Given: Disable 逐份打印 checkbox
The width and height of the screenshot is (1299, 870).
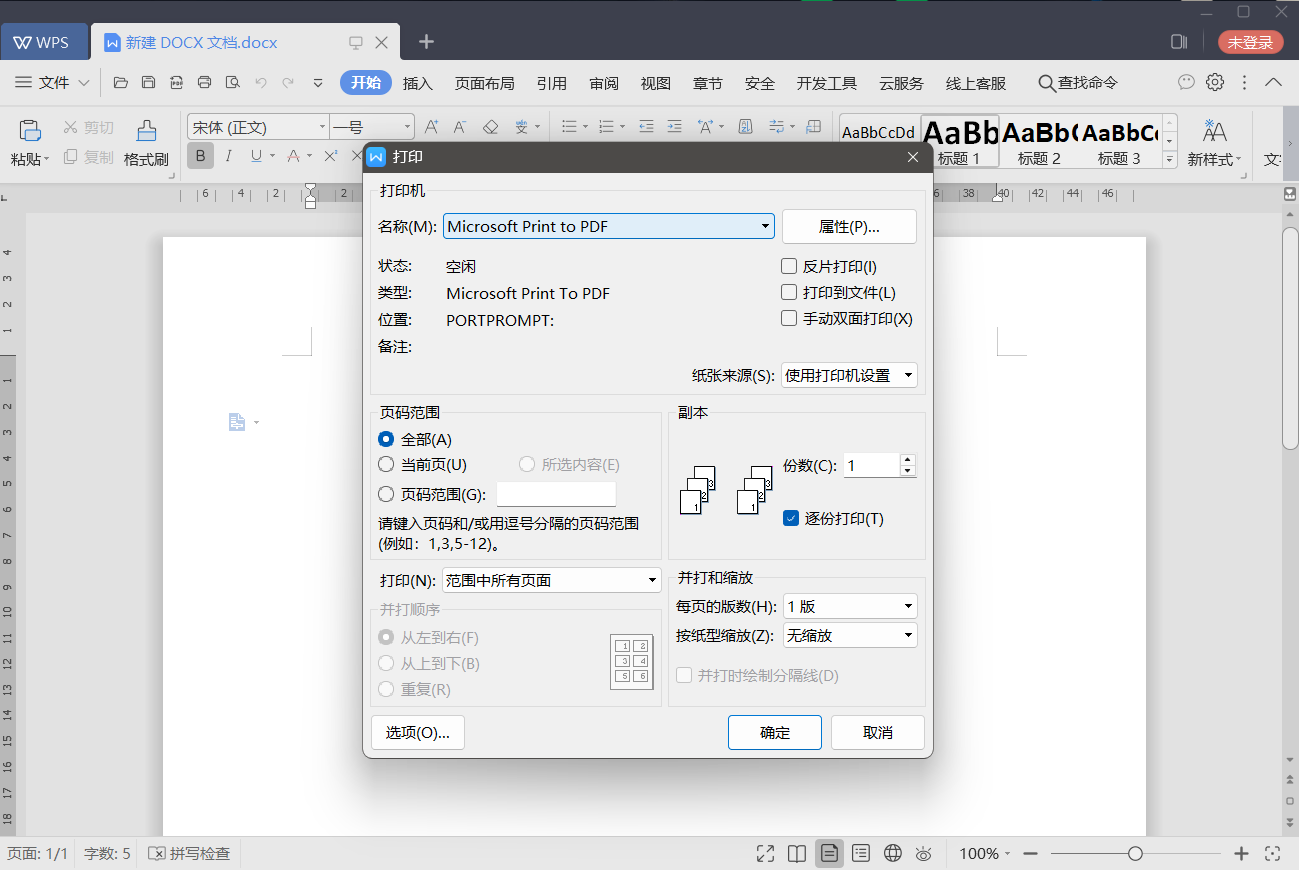Looking at the screenshot, I should click(789, 518).
